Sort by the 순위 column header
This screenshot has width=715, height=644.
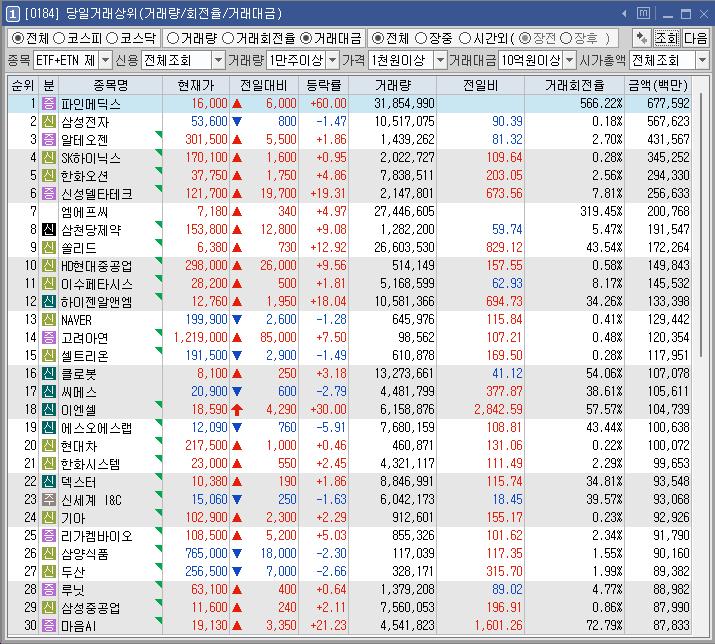pos(23,85)
